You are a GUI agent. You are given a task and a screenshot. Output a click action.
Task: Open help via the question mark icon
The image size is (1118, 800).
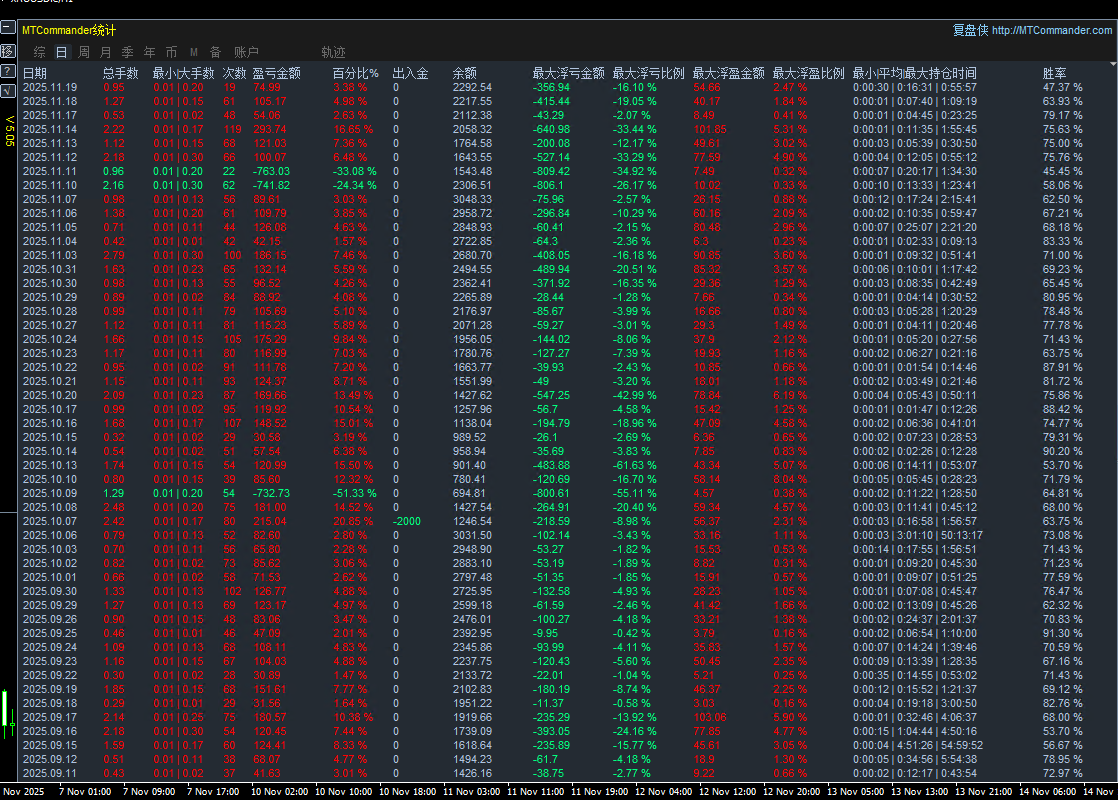[x=8, y=71]
